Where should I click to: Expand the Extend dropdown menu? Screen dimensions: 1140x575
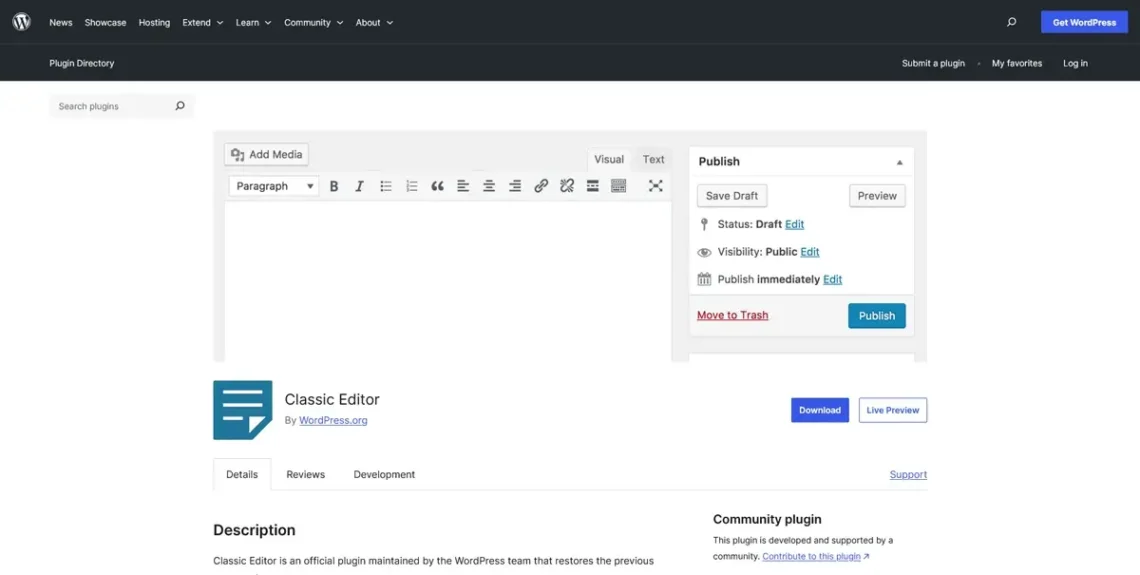pyautogui.click(x=203, y=23)
